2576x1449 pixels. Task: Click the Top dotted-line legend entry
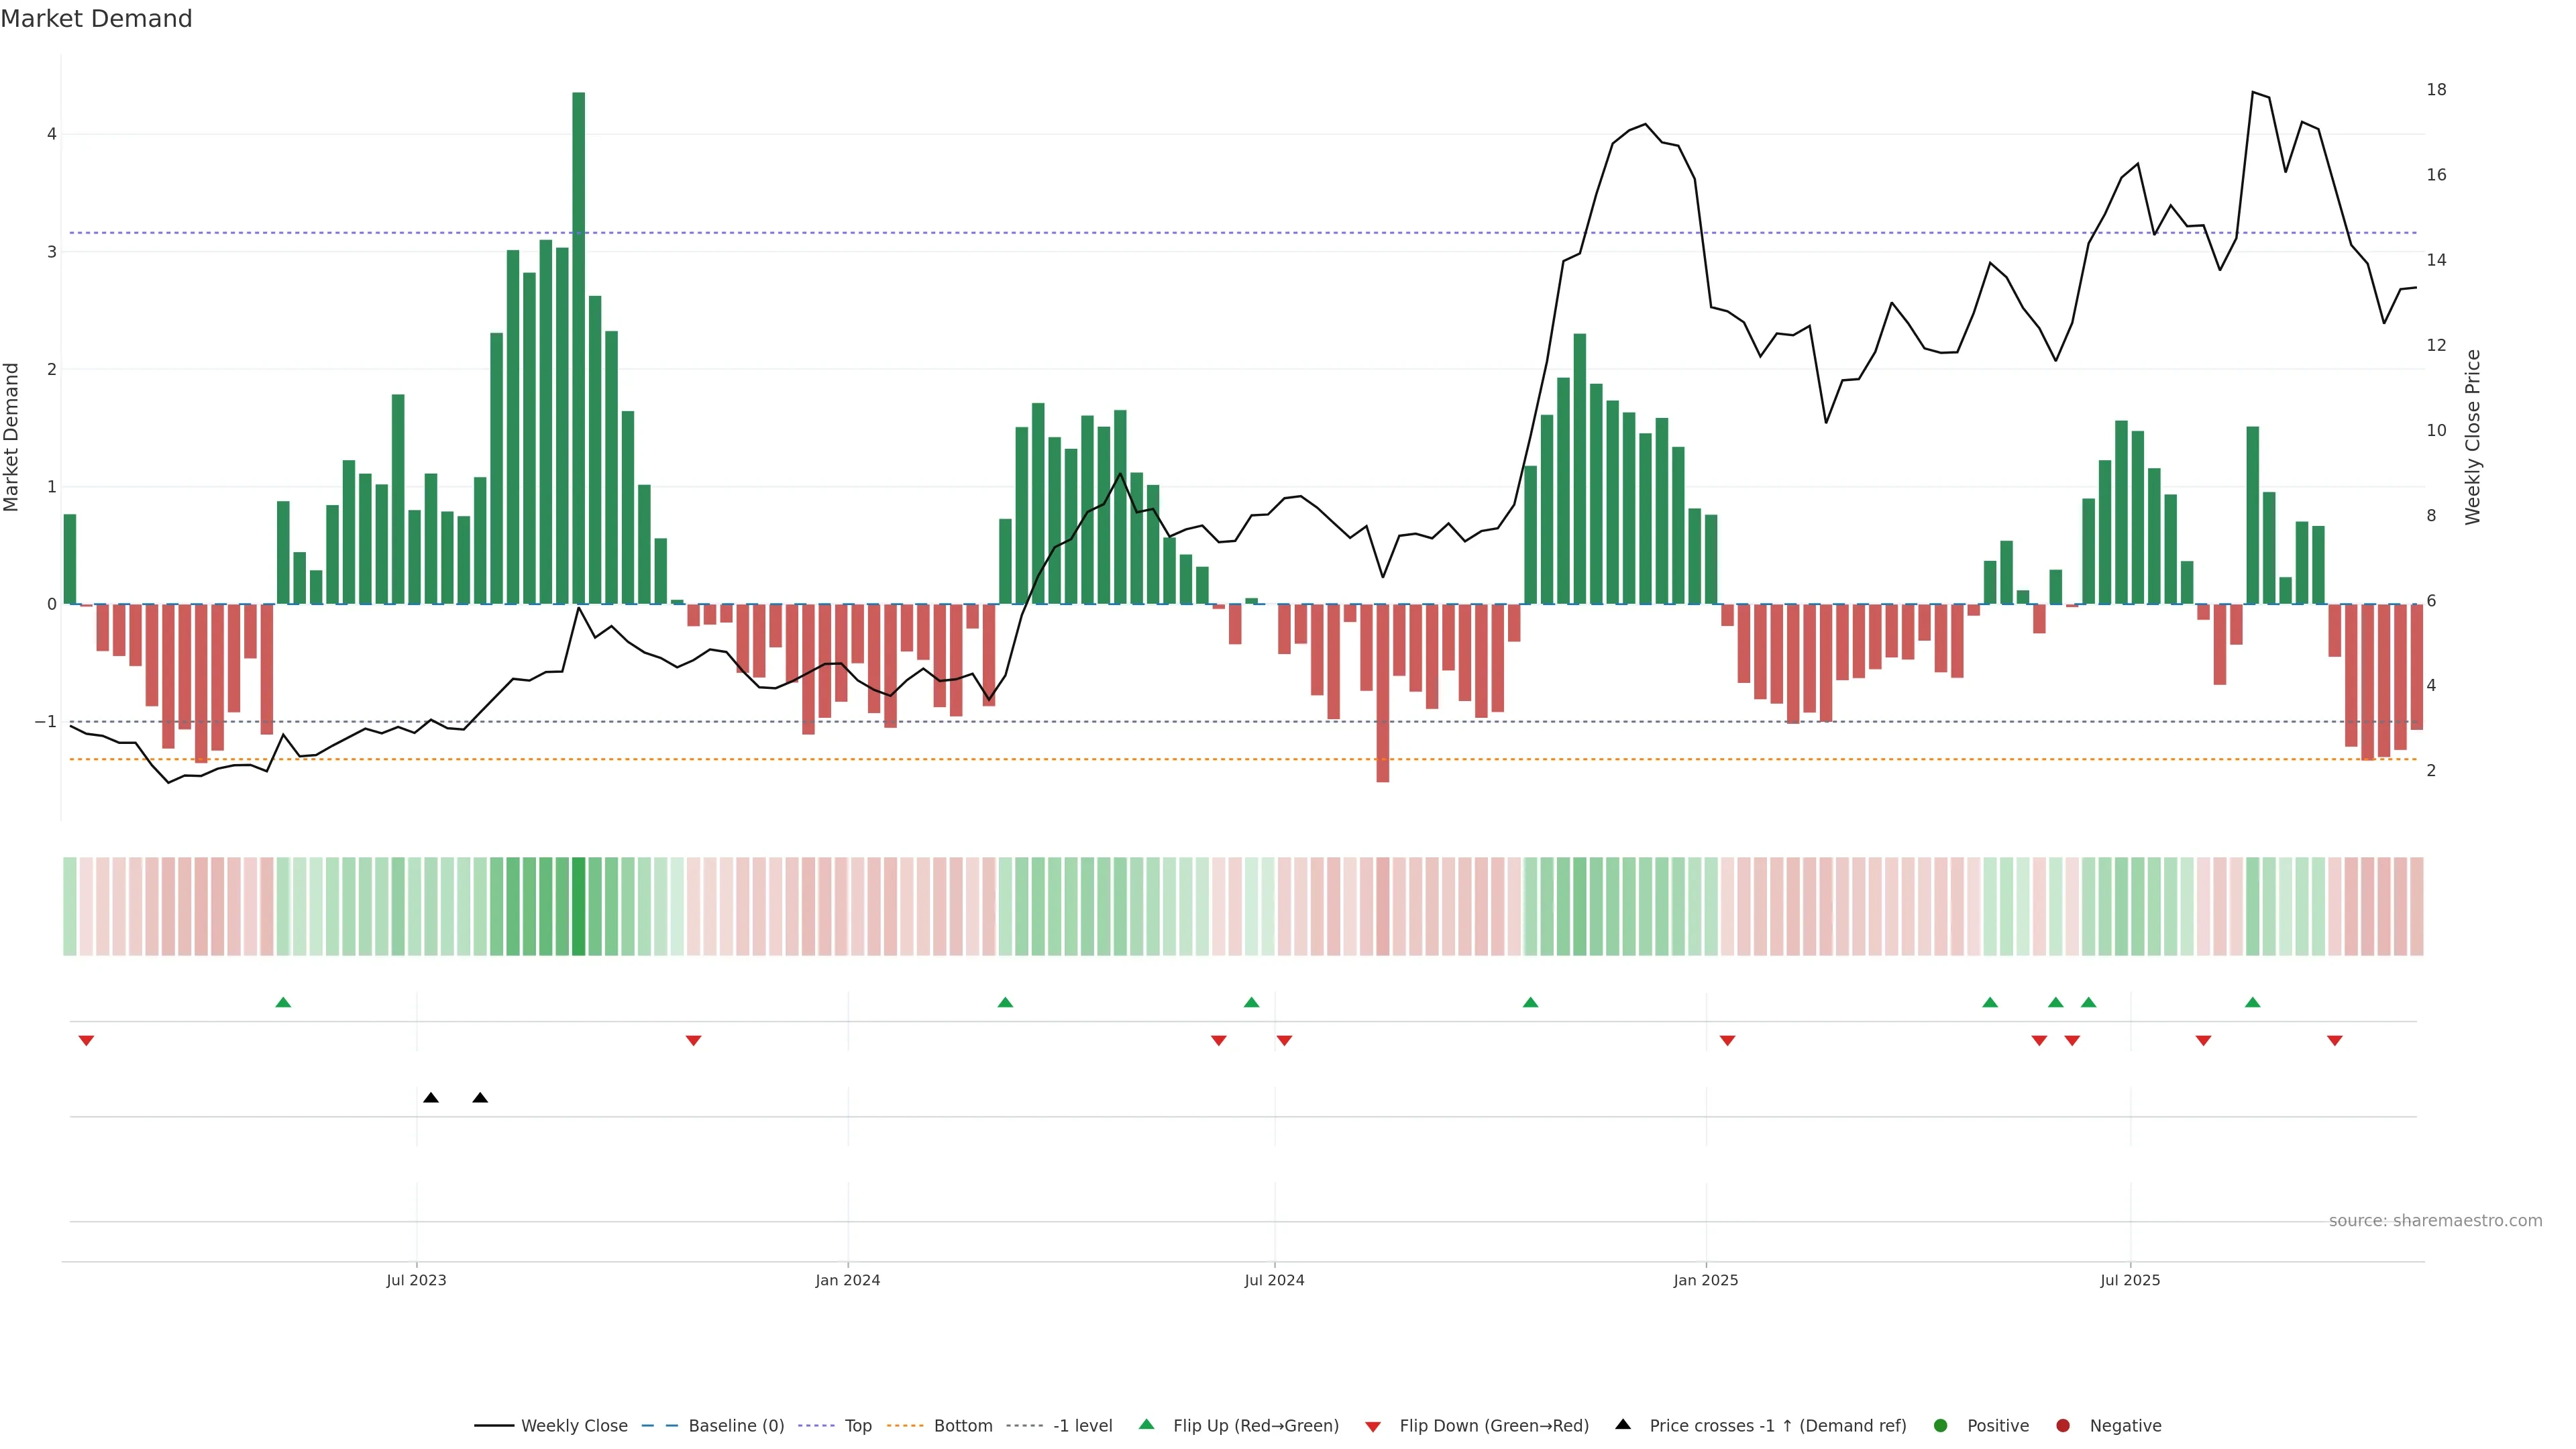pyautogui.click(x=857, y=1425)
